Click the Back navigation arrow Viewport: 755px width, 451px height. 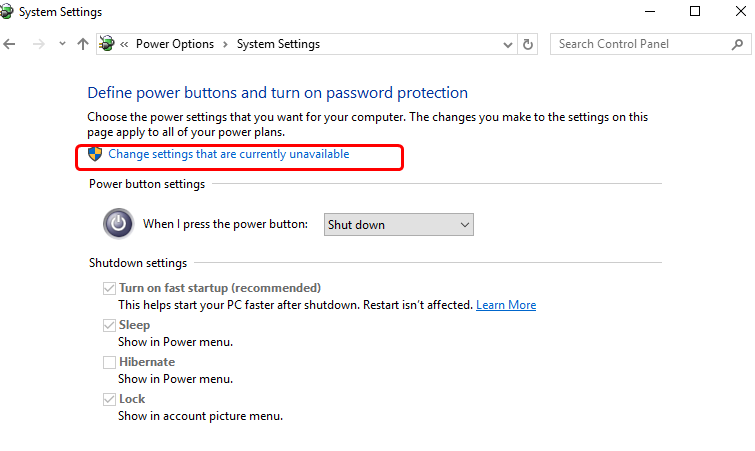(11, 45)
